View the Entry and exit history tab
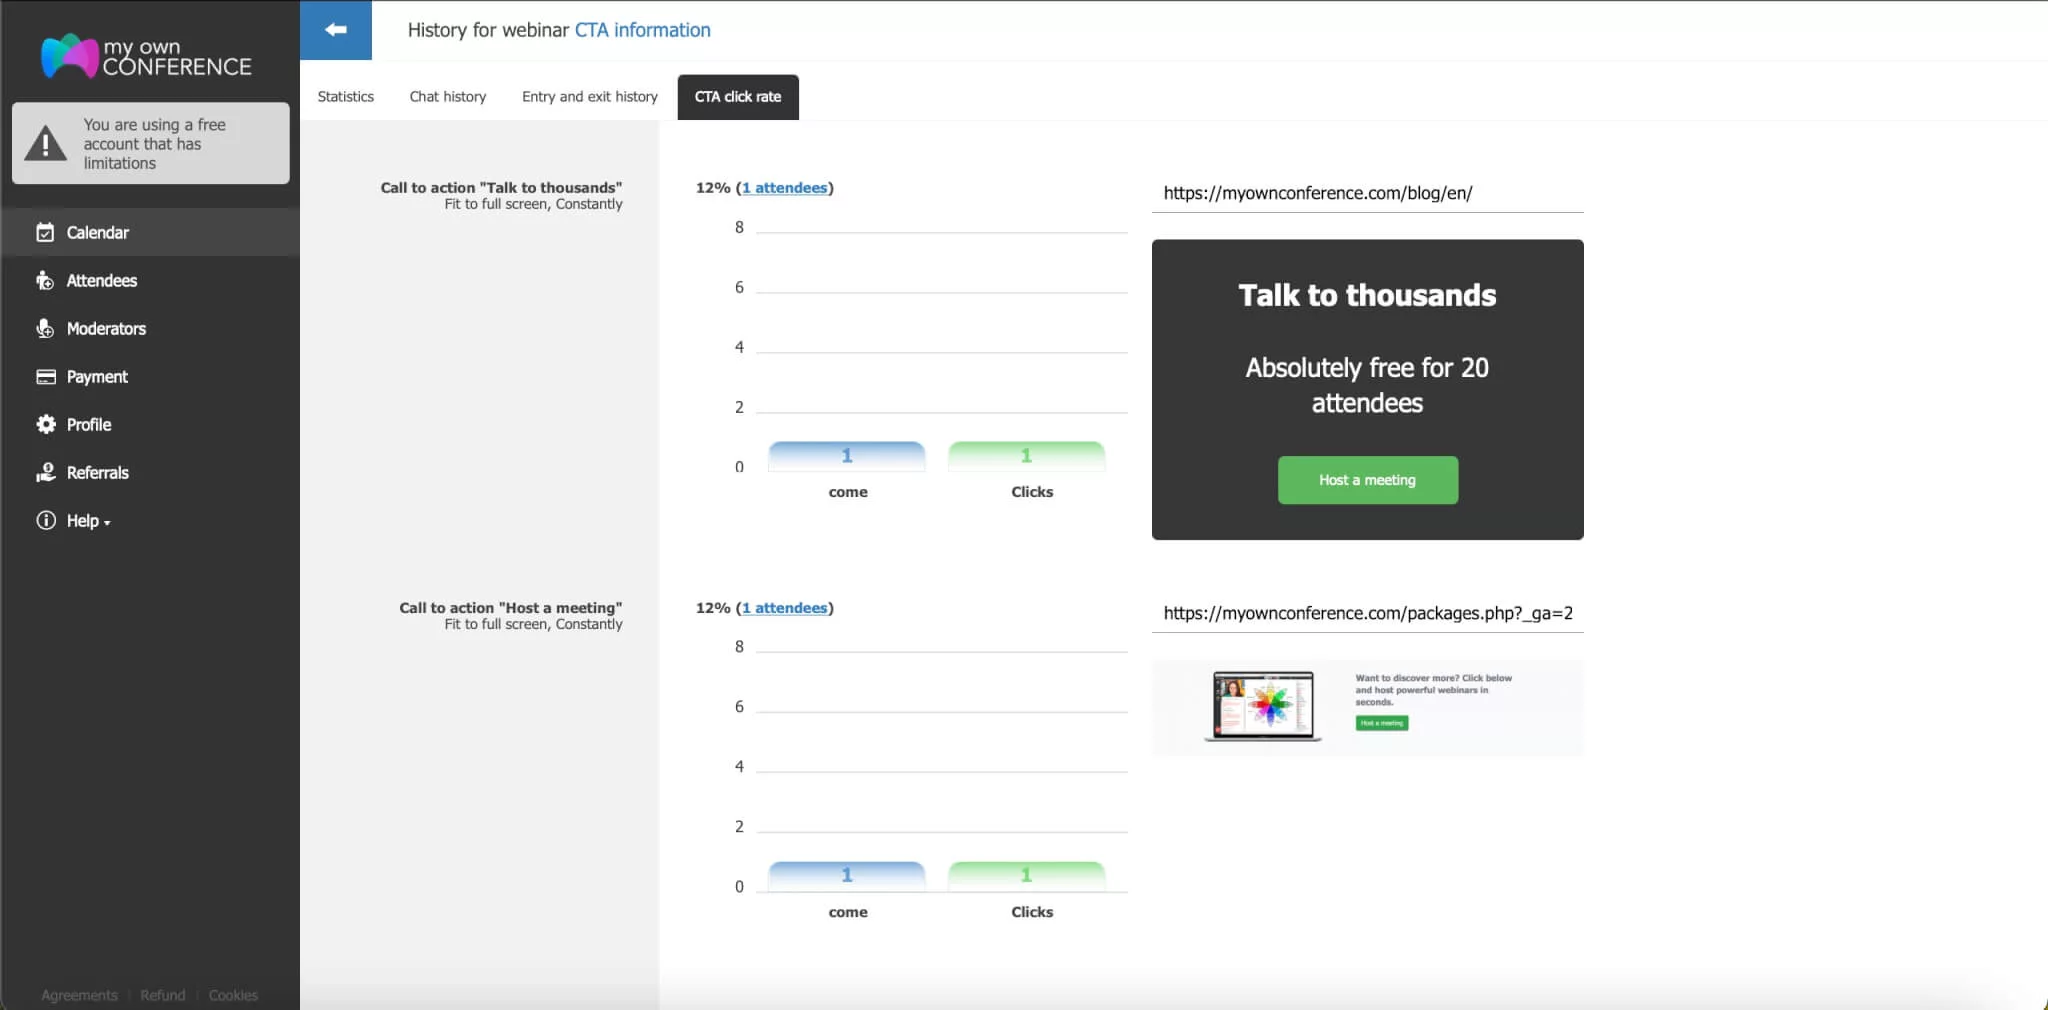This screenshot has height=1010, width=2048. (588, 96)
